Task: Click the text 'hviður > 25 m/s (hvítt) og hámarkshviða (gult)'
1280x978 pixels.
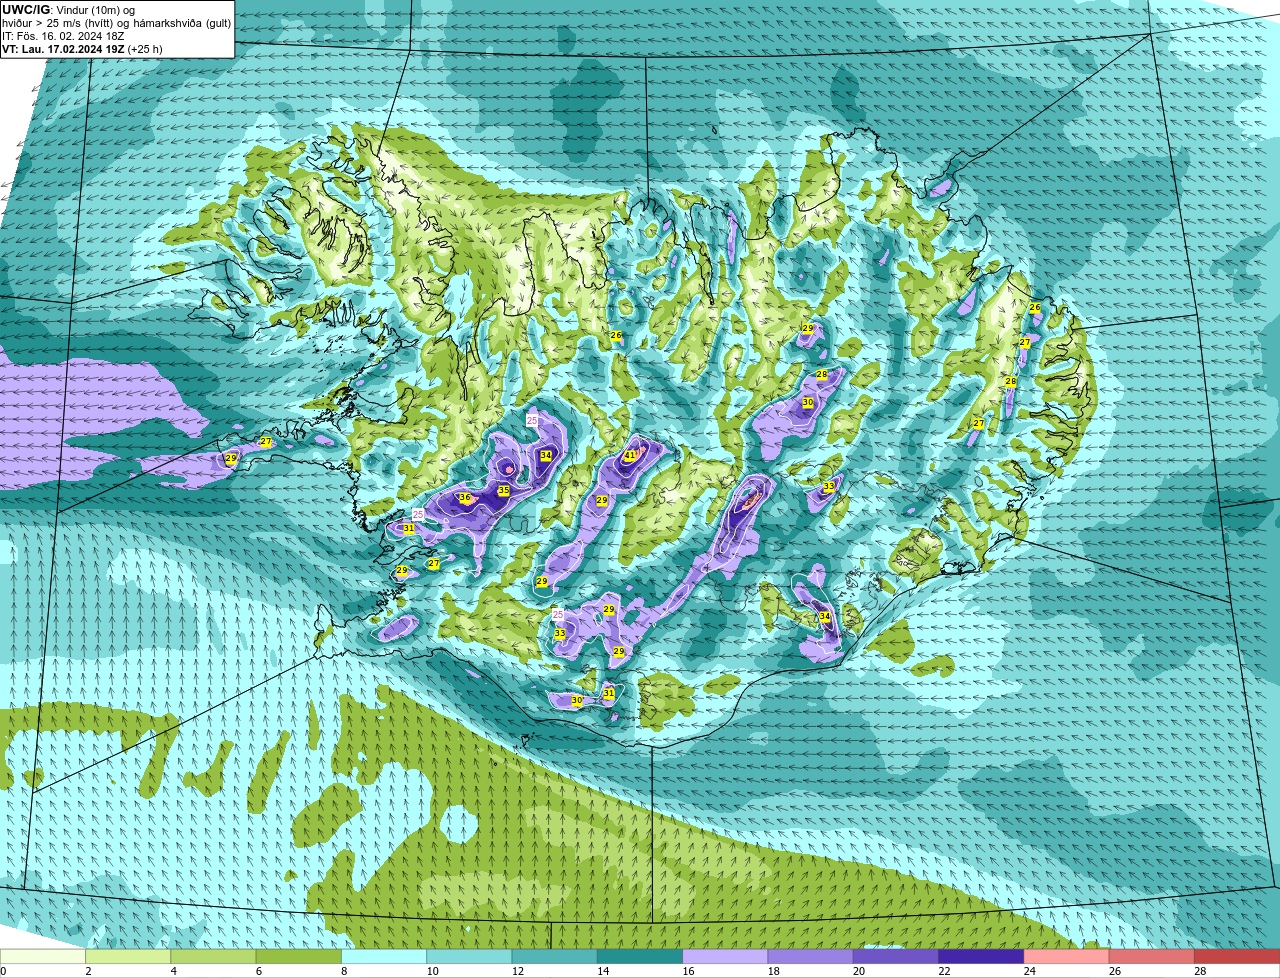Action: [116, 23]
